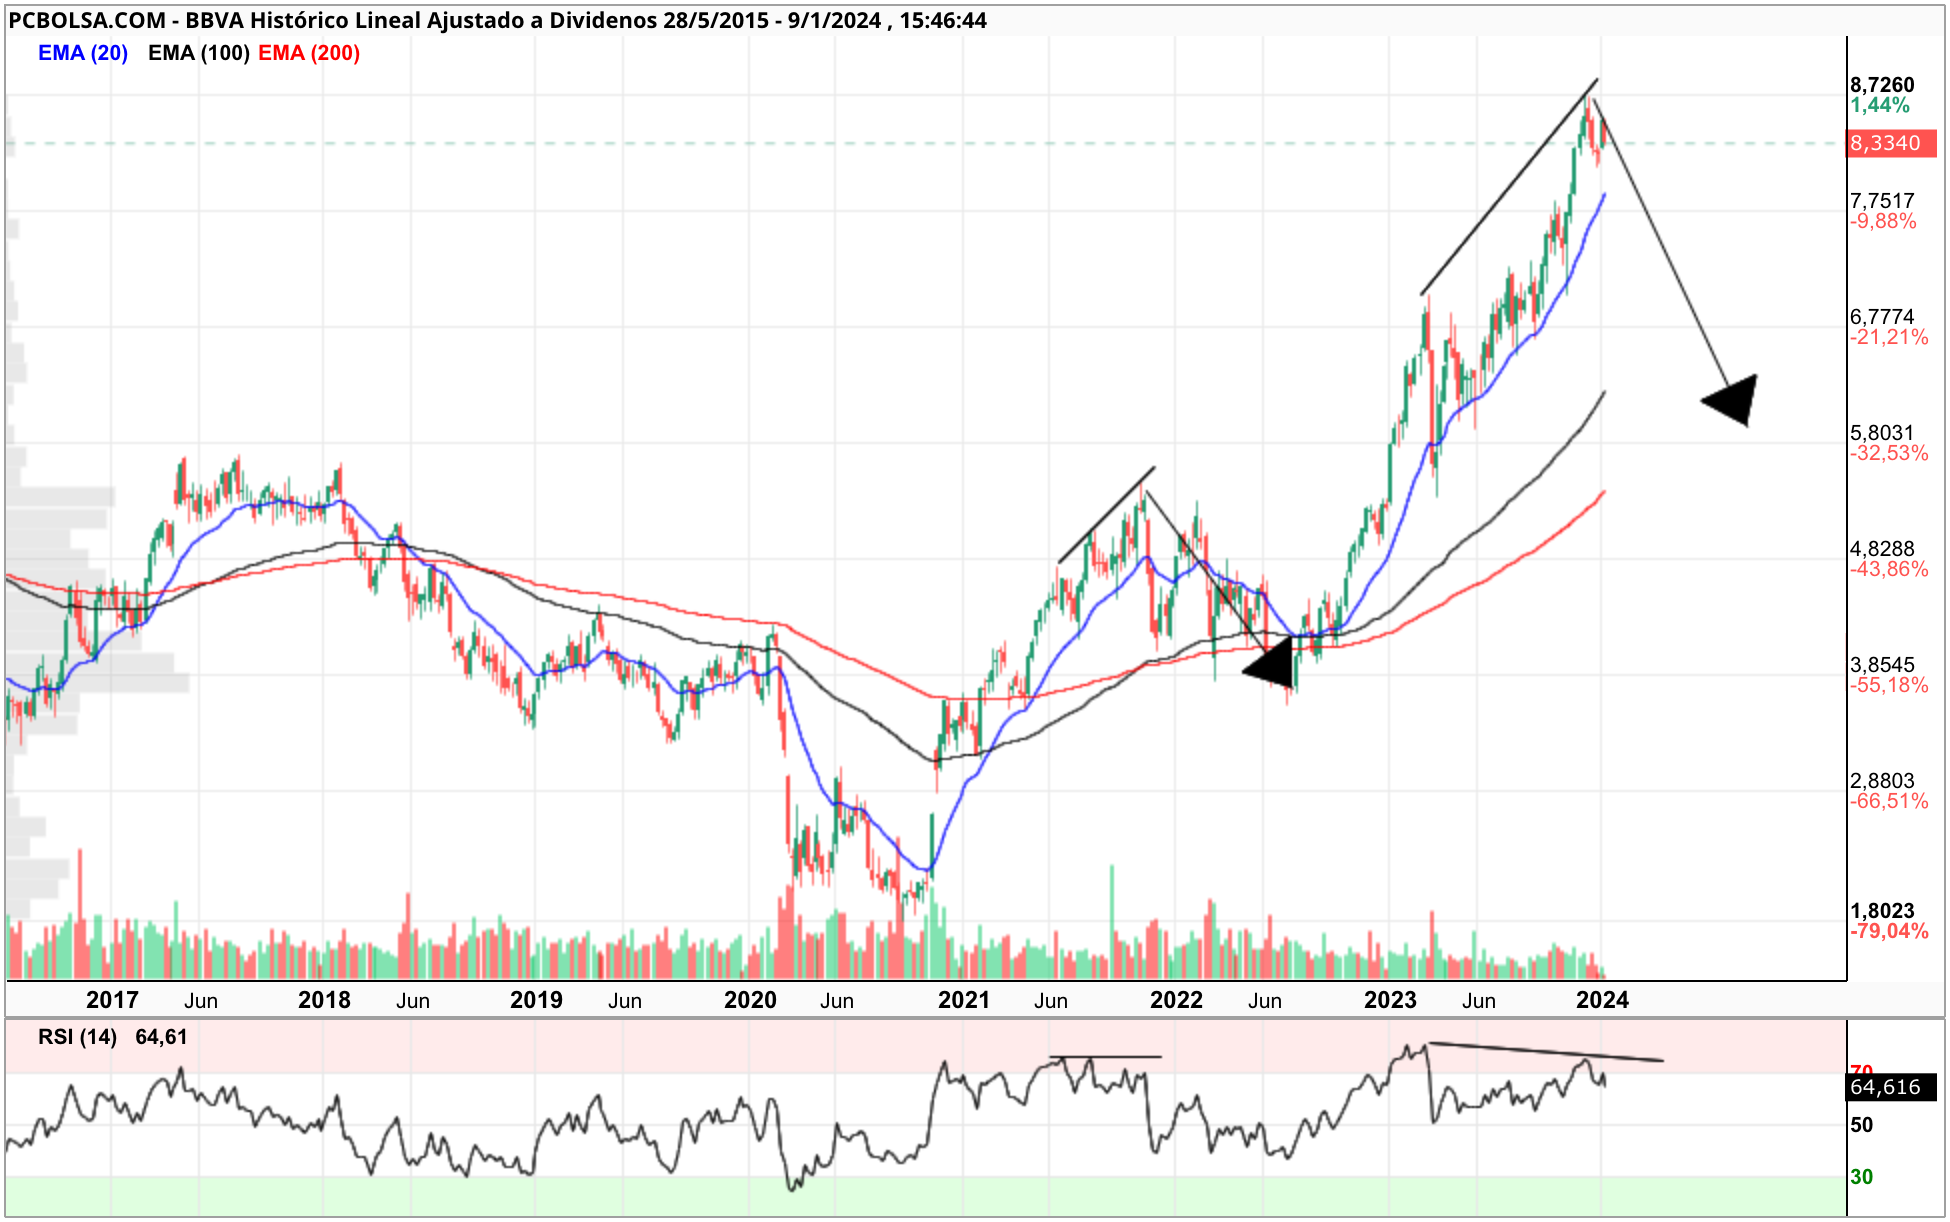Click the -32,53% percentage label
Image resolution: width=1950 pixels, height=1222 pixels.
click(x=1889, y=453)
